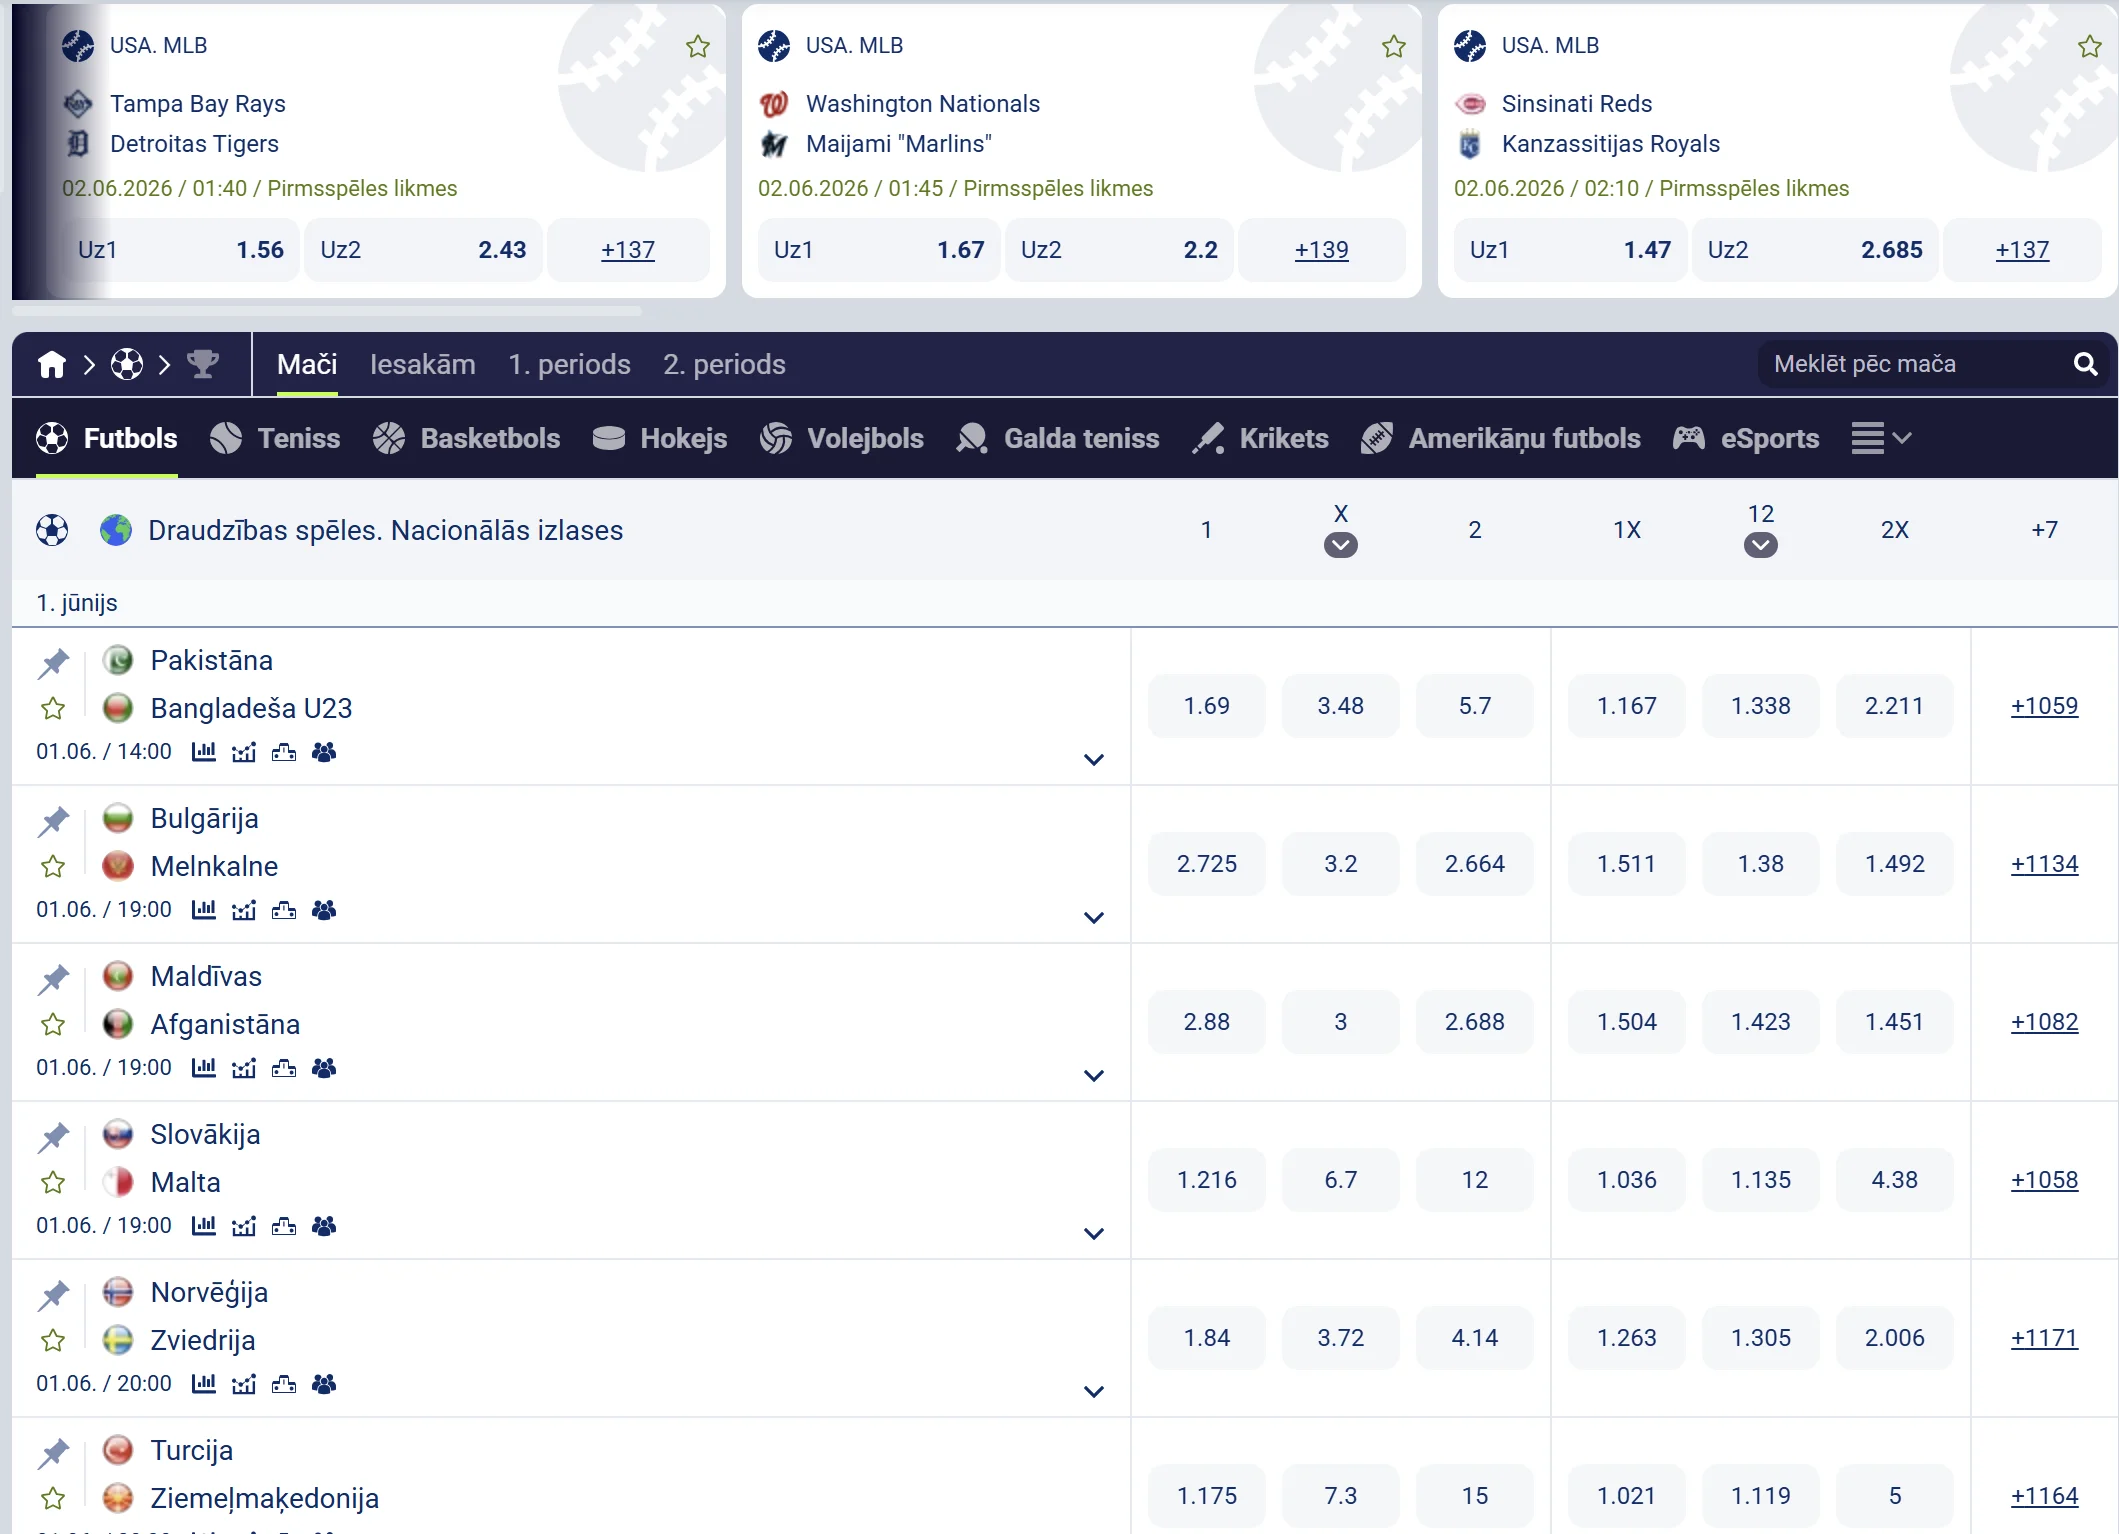Viewport: 2119px width, 1534px height.
Task: Pick odds 2.725 for Bulgārija win
Action: click(1207, 864)
